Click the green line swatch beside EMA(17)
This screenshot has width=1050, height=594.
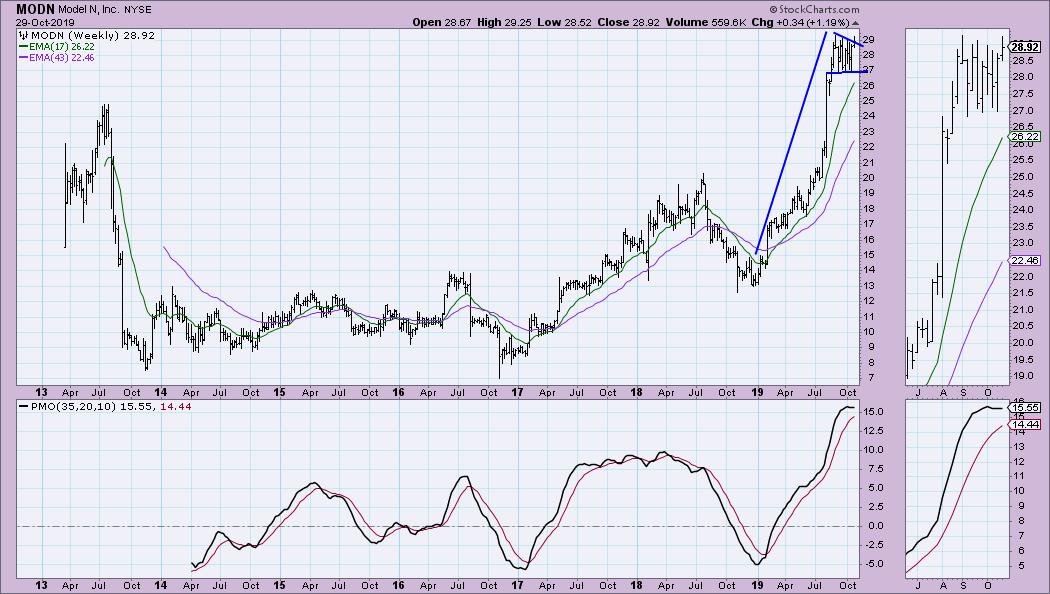23,47
